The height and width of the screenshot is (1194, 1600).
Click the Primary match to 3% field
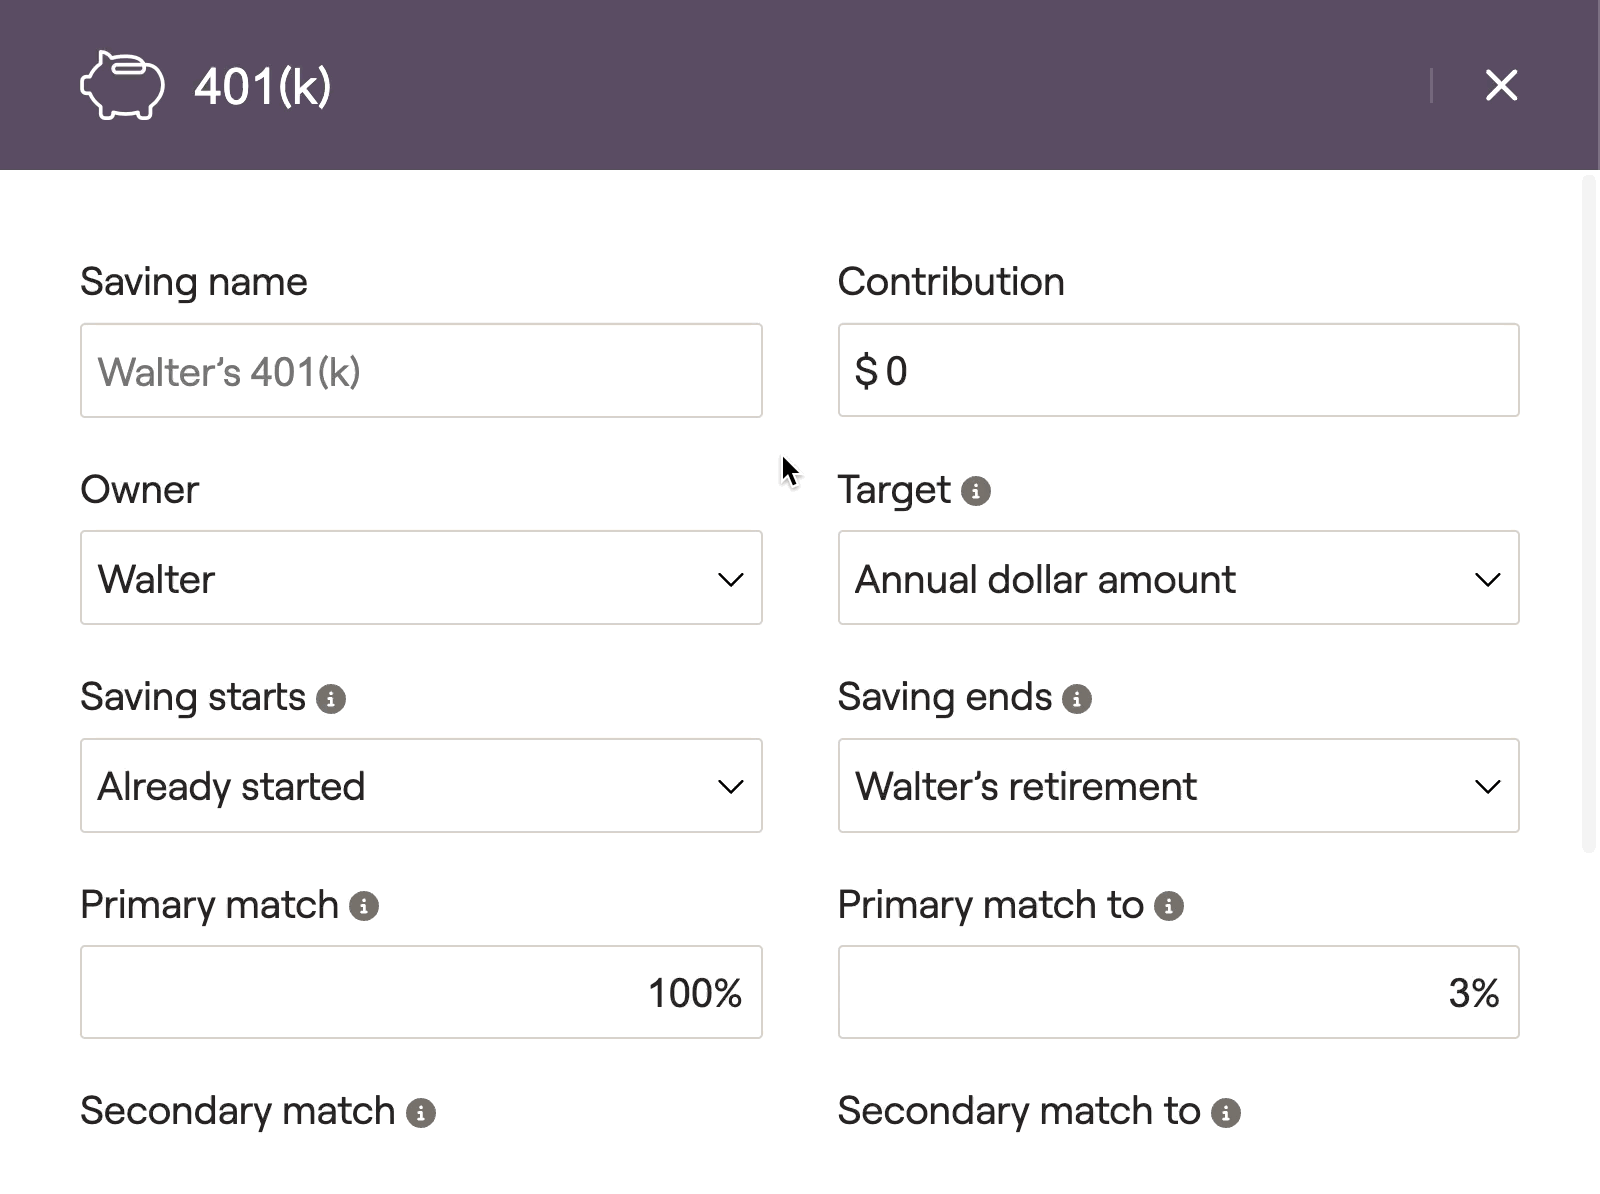[1178, 992]
